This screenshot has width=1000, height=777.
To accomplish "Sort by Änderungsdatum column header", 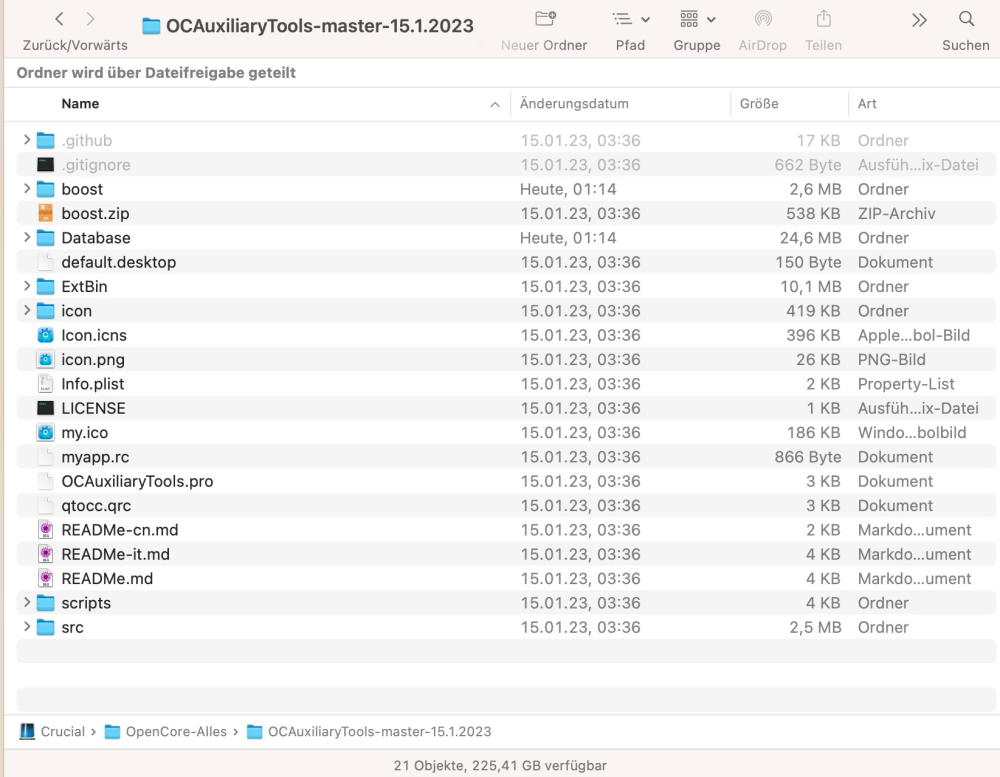I will pyautogui.click(x=574, y=103).
